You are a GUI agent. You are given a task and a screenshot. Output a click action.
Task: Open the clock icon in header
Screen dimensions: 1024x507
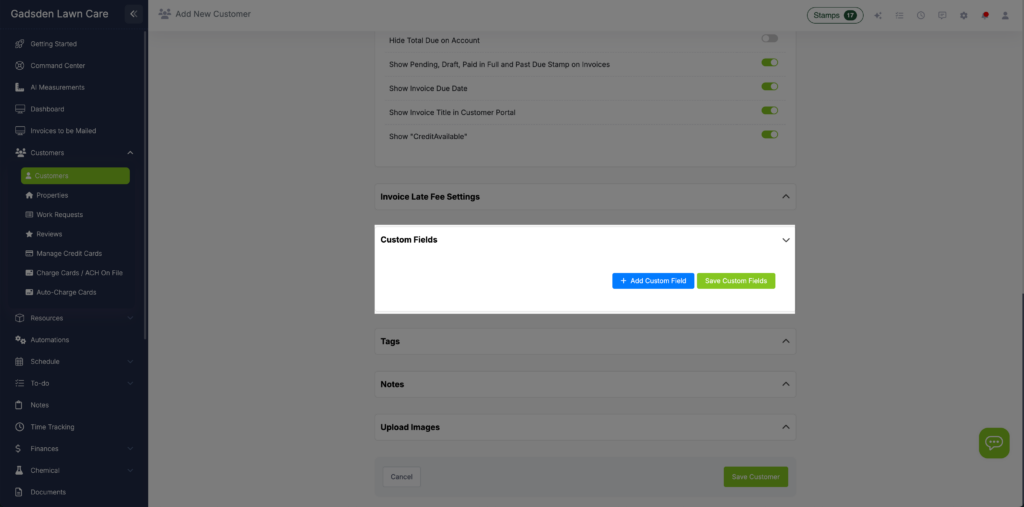920,15
